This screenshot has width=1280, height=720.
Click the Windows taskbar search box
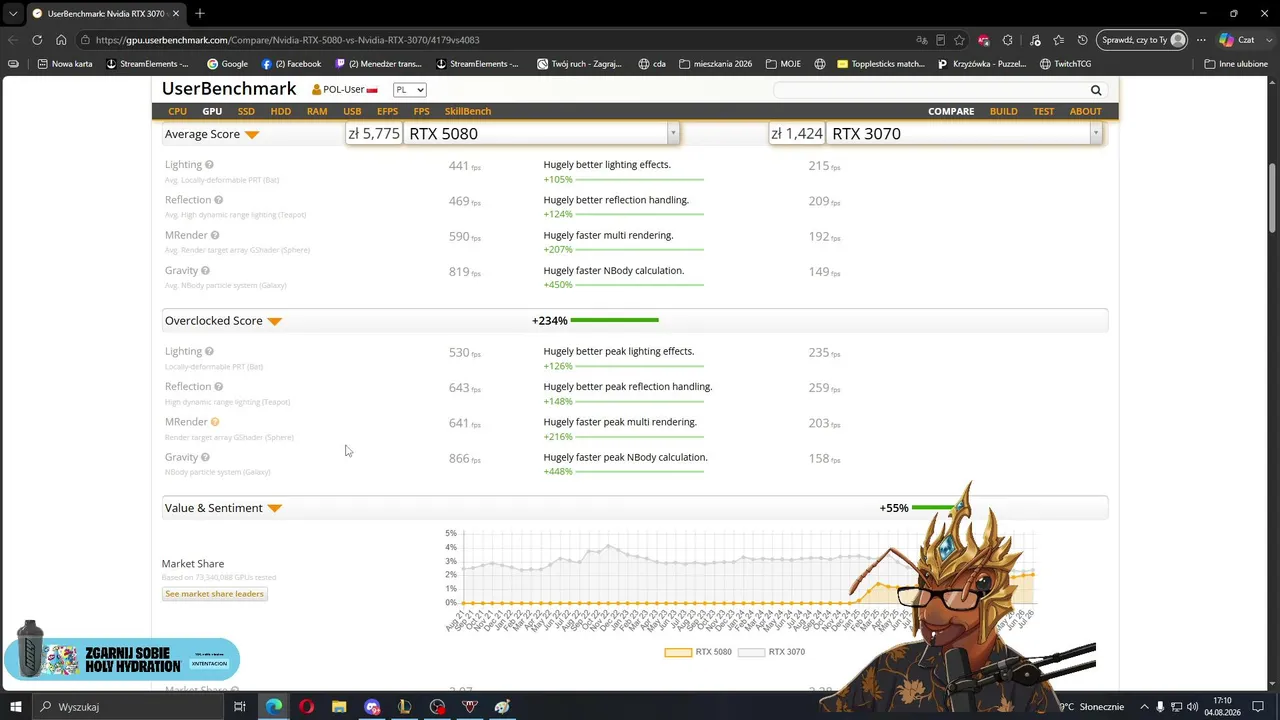click(x=126, y=707)
